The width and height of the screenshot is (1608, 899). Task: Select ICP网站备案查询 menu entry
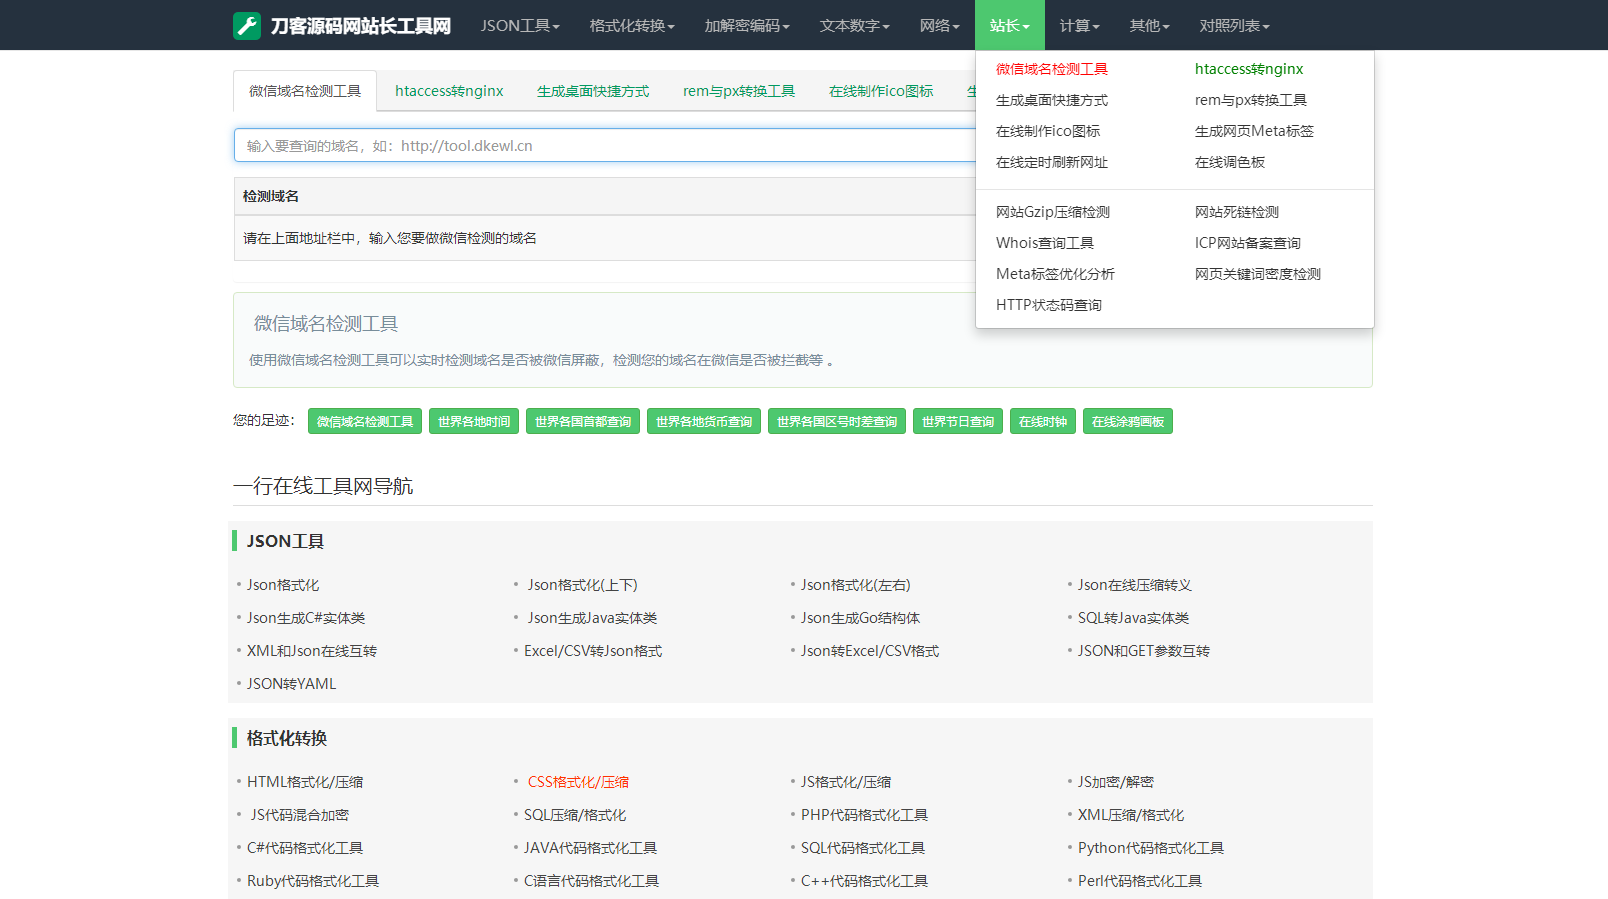pyautogui.click(x=1247, y=243)
